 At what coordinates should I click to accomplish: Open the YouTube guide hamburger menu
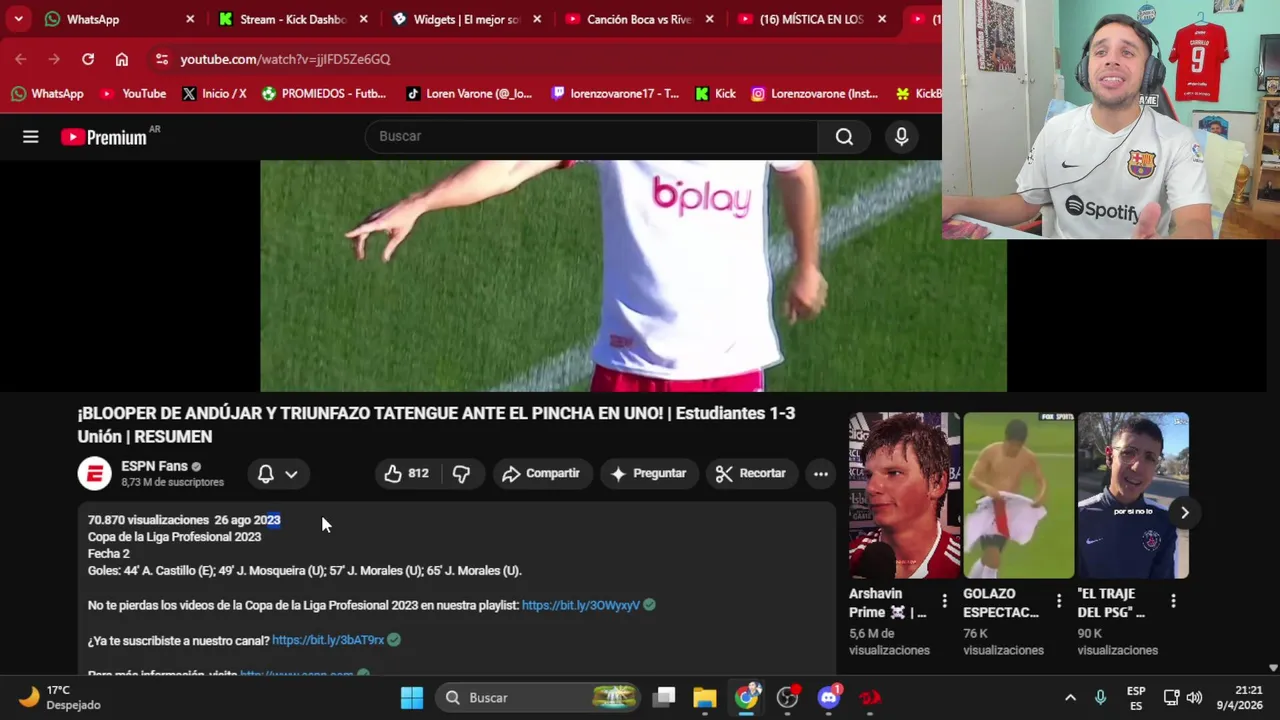(31, 137)
